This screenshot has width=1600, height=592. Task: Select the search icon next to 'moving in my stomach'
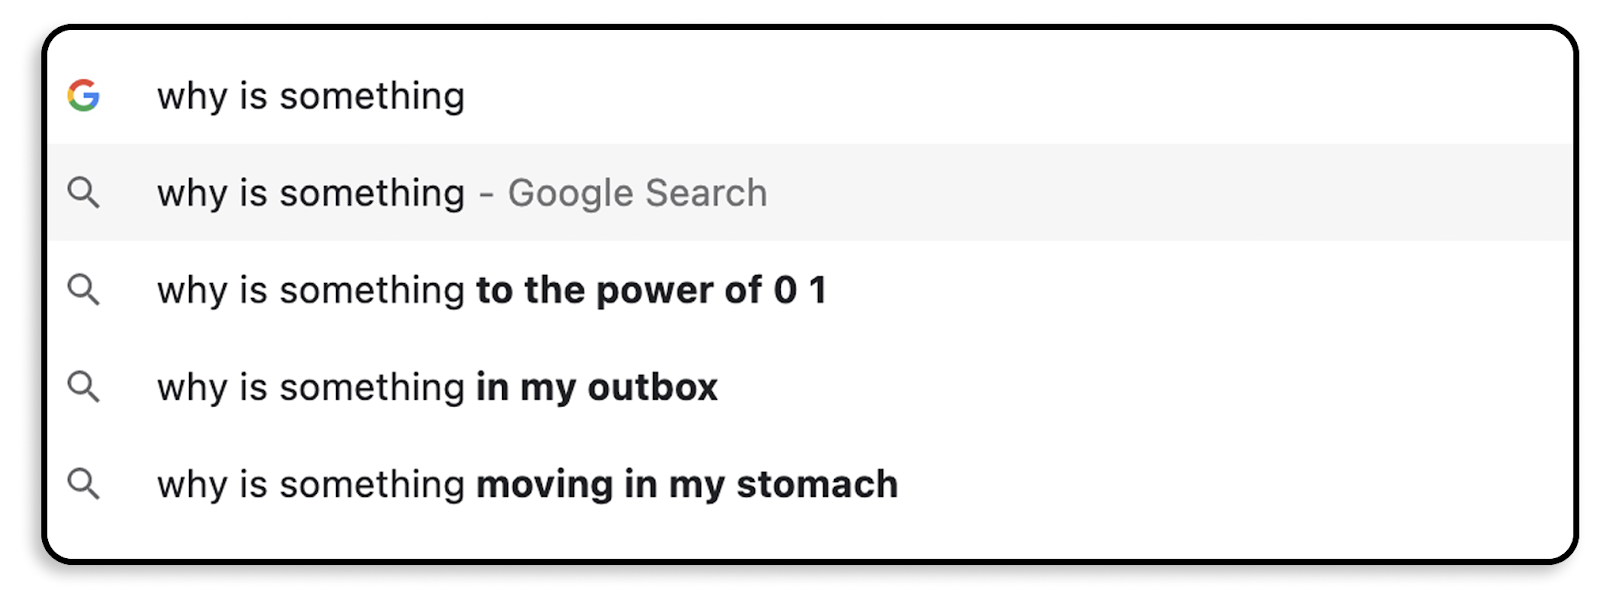pyautogui.click(x=85, y=484)
